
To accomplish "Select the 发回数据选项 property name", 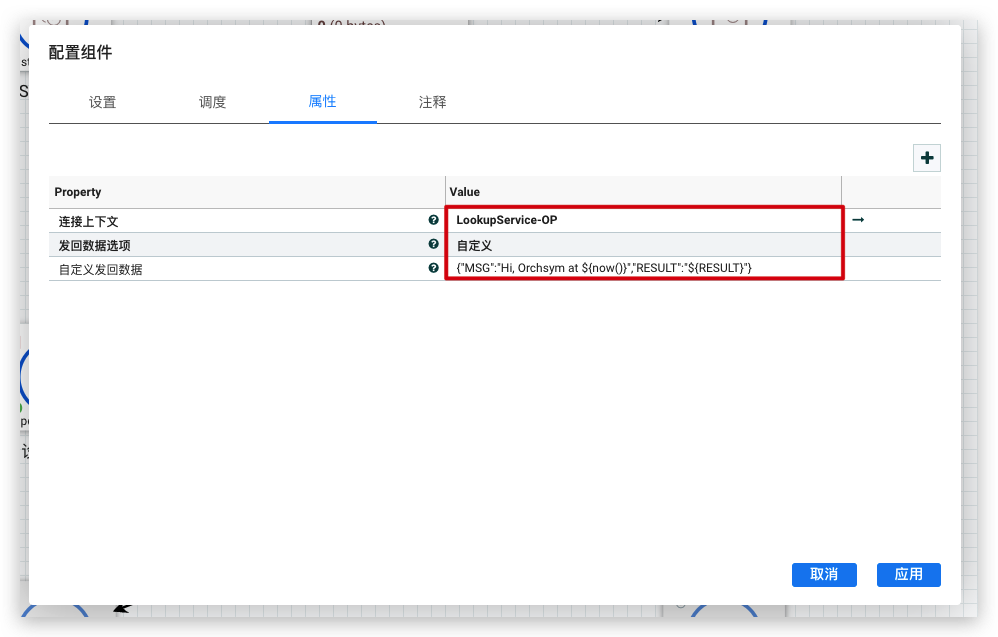I will click(94, 245).
